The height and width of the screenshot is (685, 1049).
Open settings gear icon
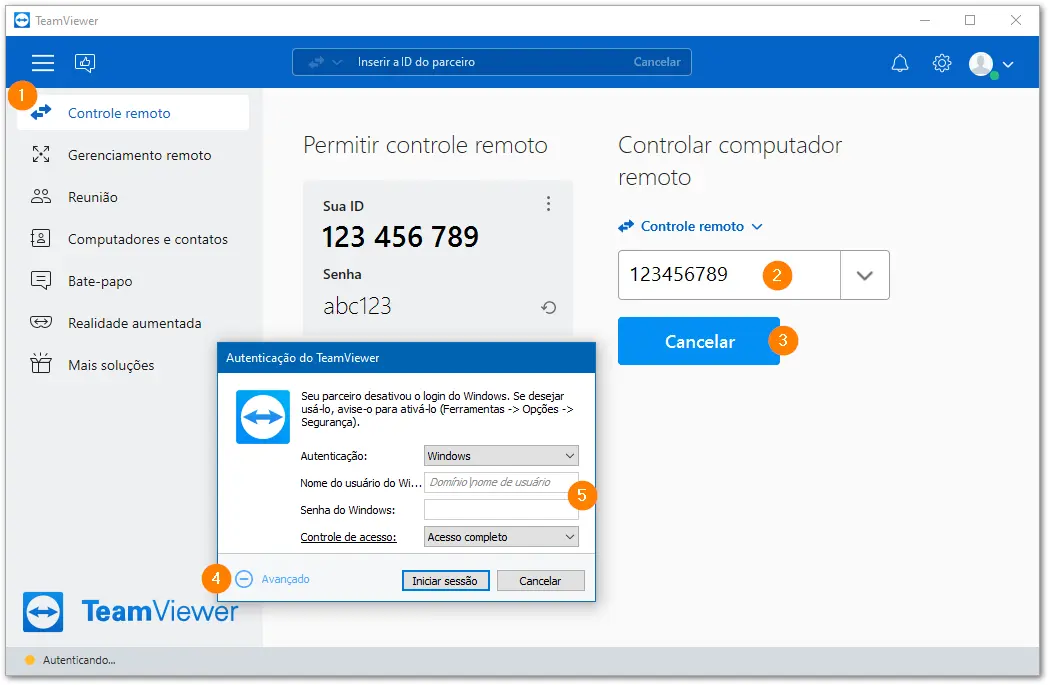(x=942, y=63)
